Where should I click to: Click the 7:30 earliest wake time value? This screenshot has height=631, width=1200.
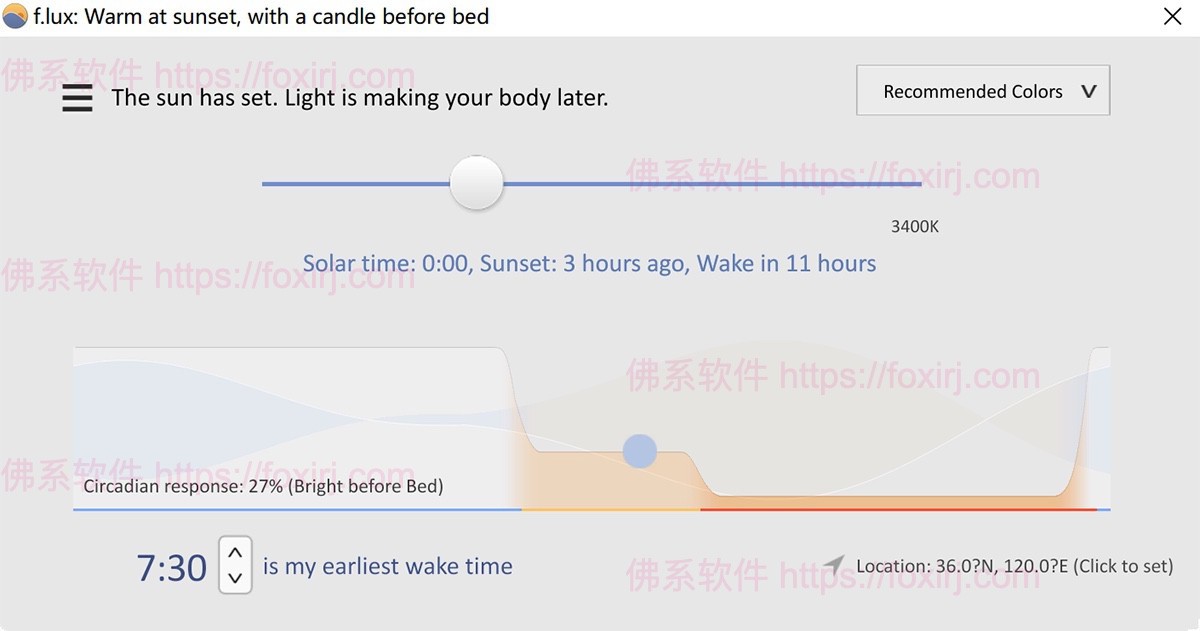click(x=171, y=566)
